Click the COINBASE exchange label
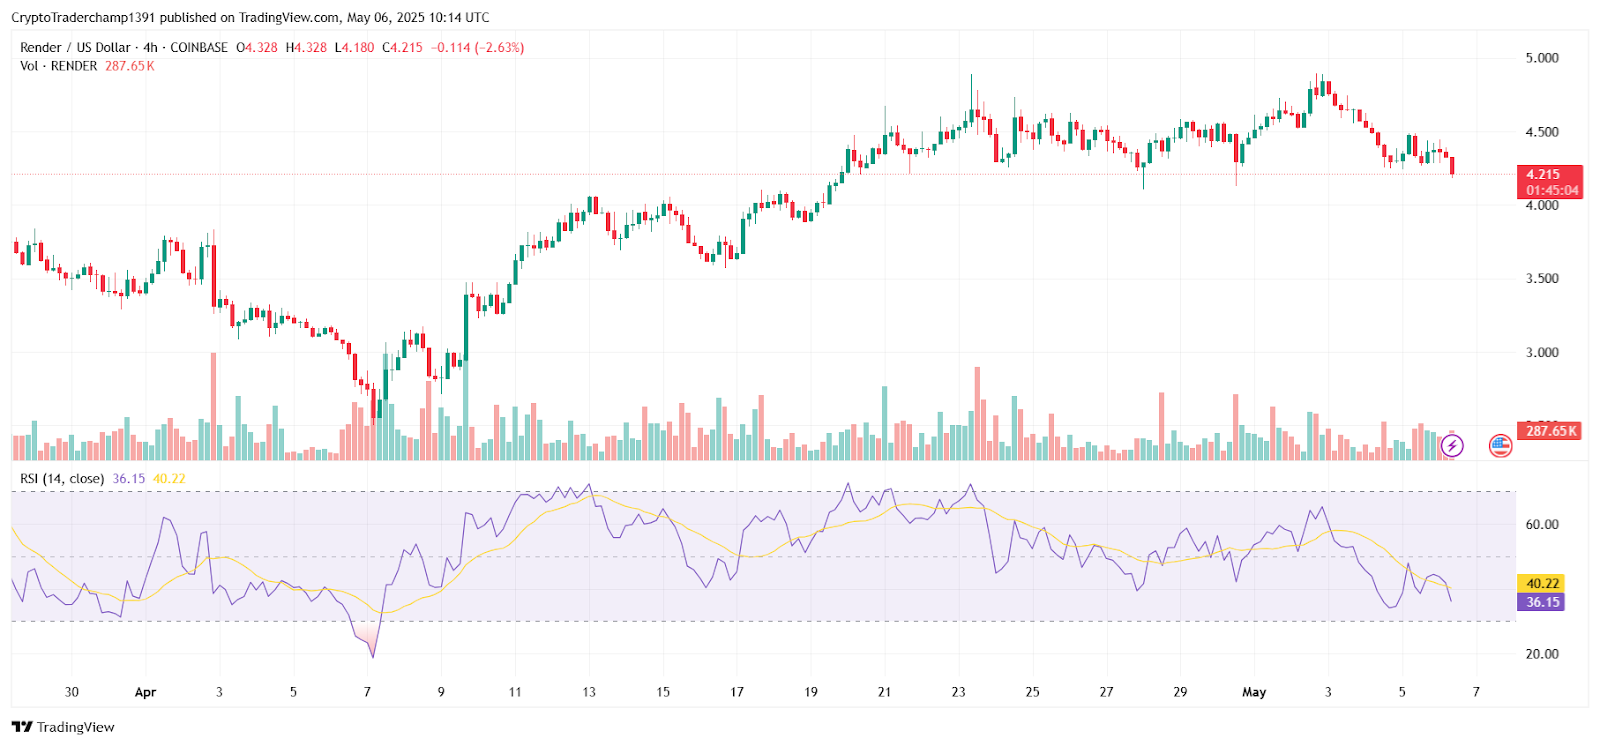This screenshot has width=1600, height=746. point(199,47)
